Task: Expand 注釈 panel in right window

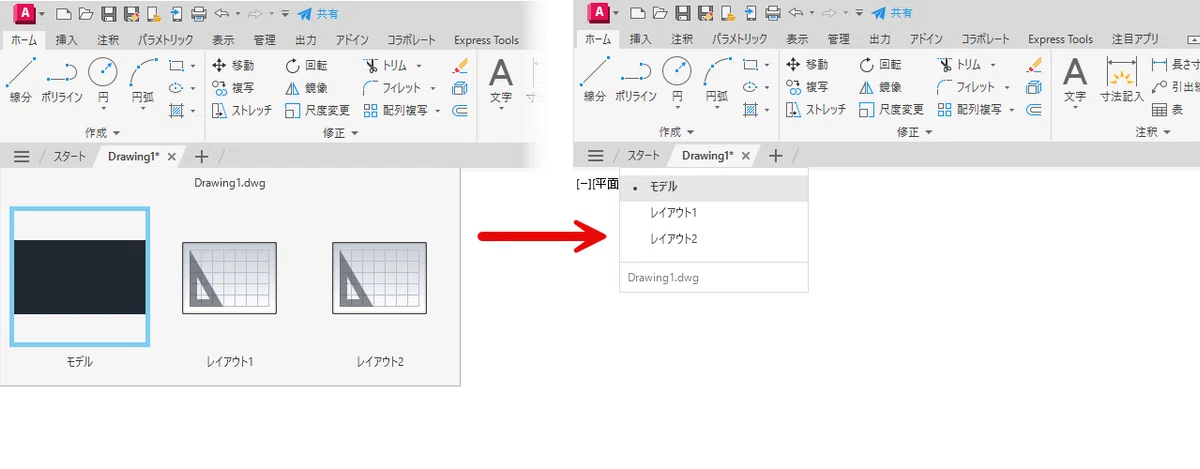Action: 1154,132
